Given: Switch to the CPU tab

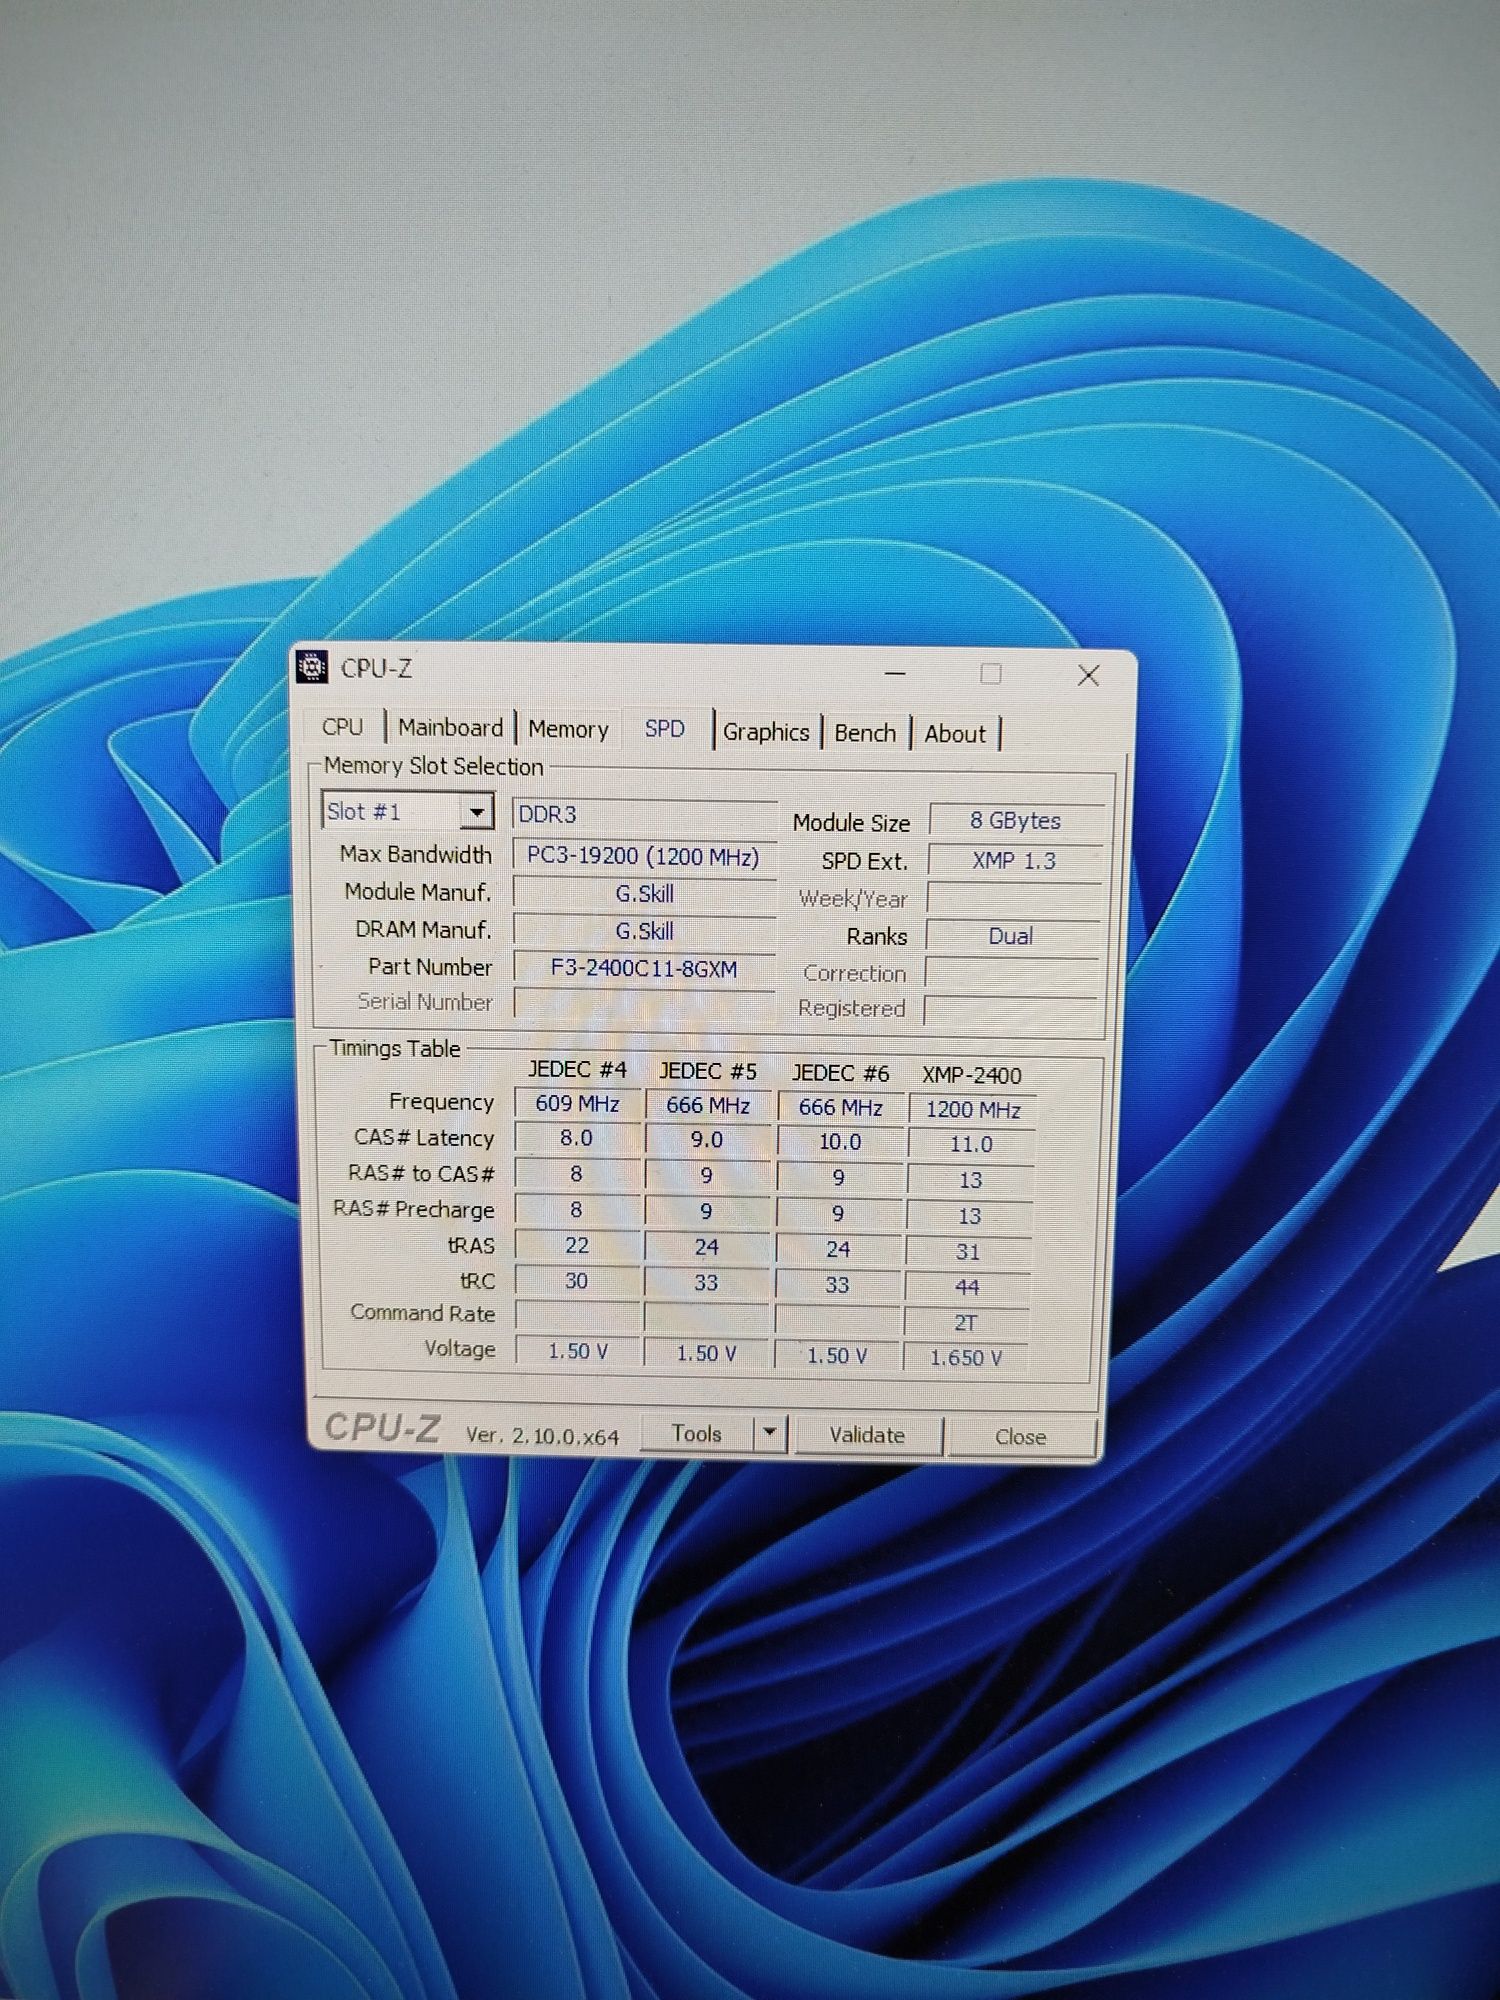Looking at the screenshot, I should (x=342, y=727).
